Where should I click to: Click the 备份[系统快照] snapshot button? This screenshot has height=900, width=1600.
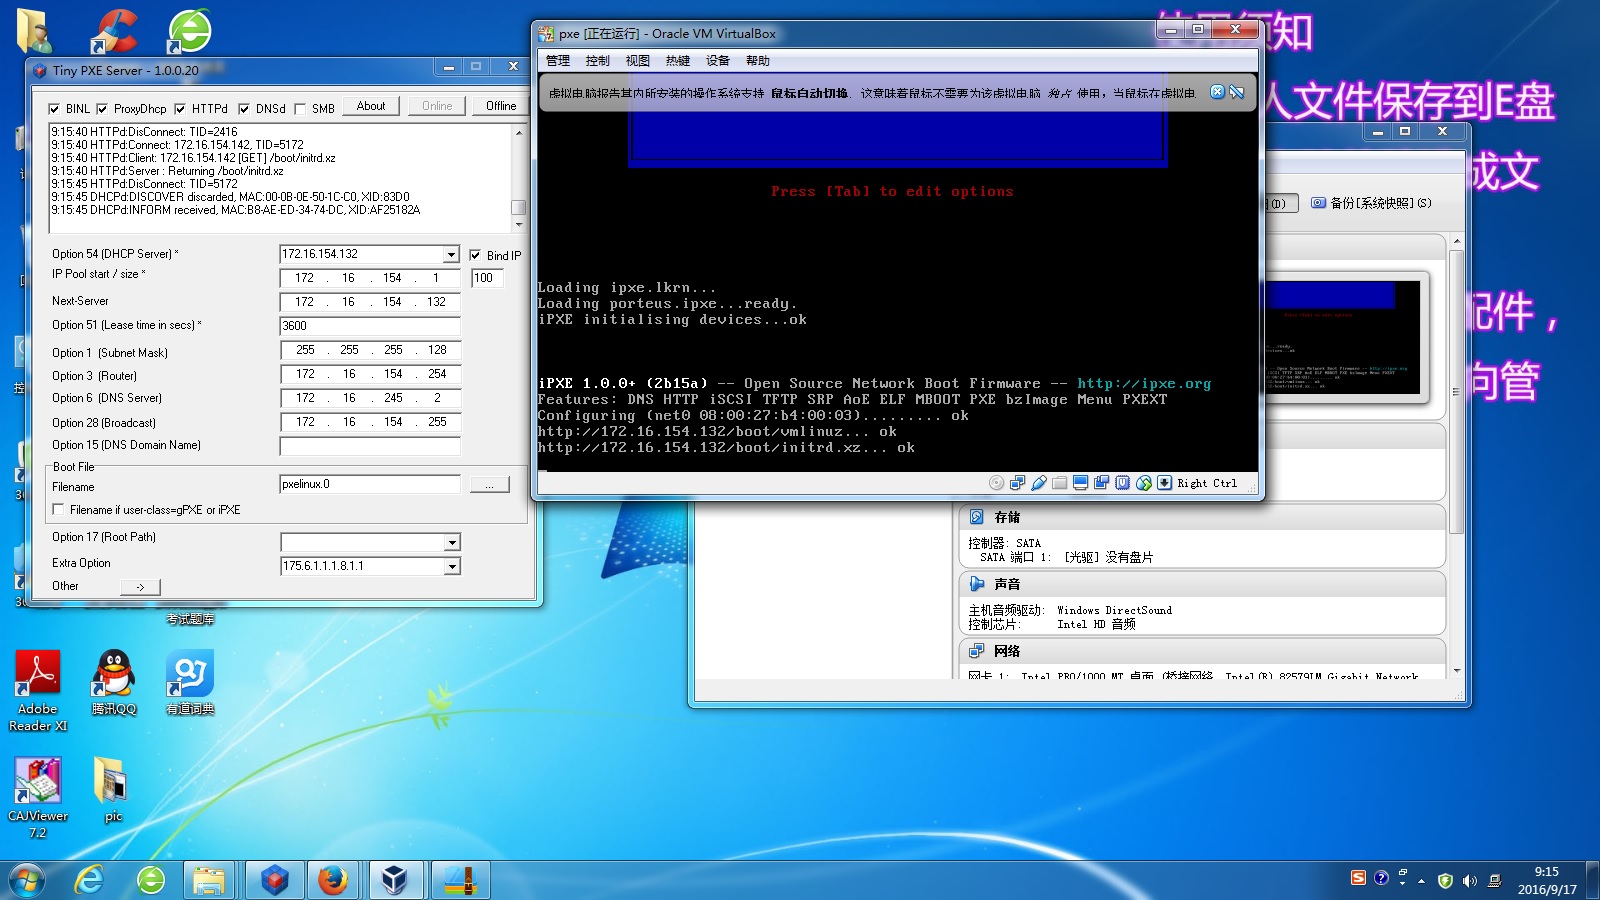pyautogui.click(x=1371, y=203)
